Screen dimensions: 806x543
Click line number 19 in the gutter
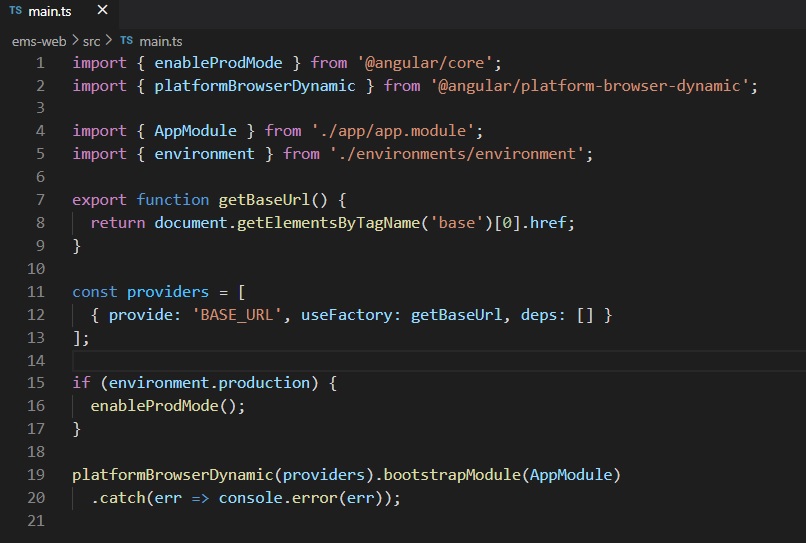coord(36,475)
